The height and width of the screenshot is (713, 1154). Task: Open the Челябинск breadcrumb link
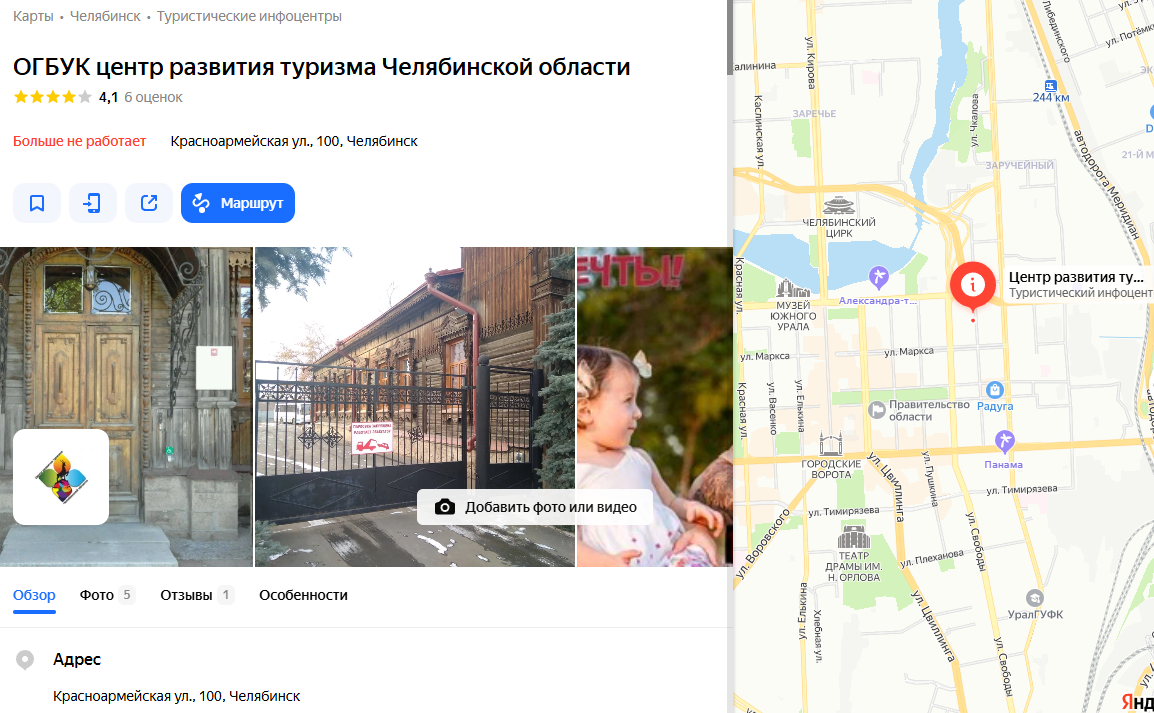tap(105, 16)
